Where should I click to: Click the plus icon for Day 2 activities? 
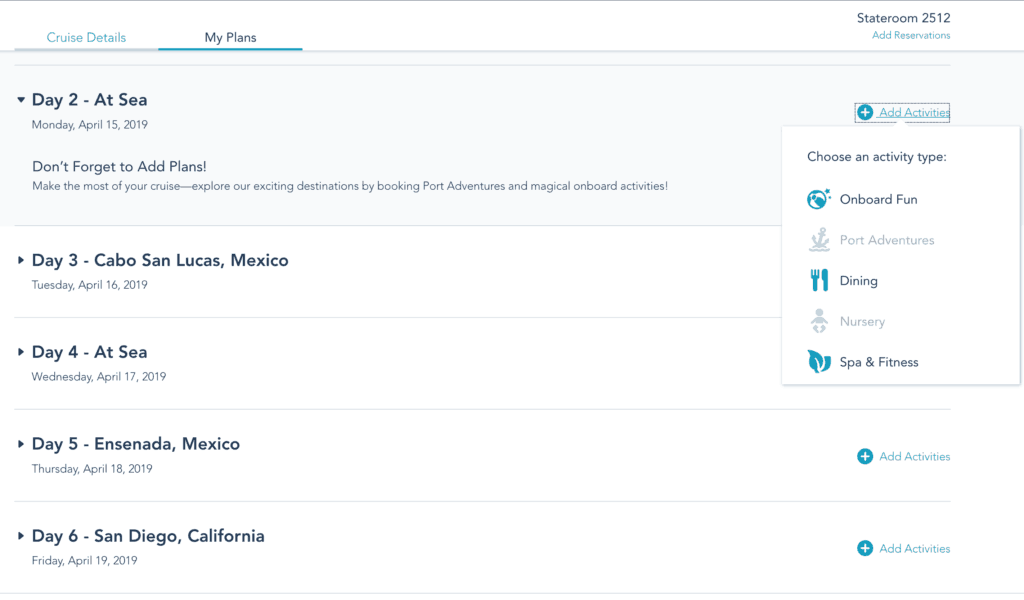865,112
